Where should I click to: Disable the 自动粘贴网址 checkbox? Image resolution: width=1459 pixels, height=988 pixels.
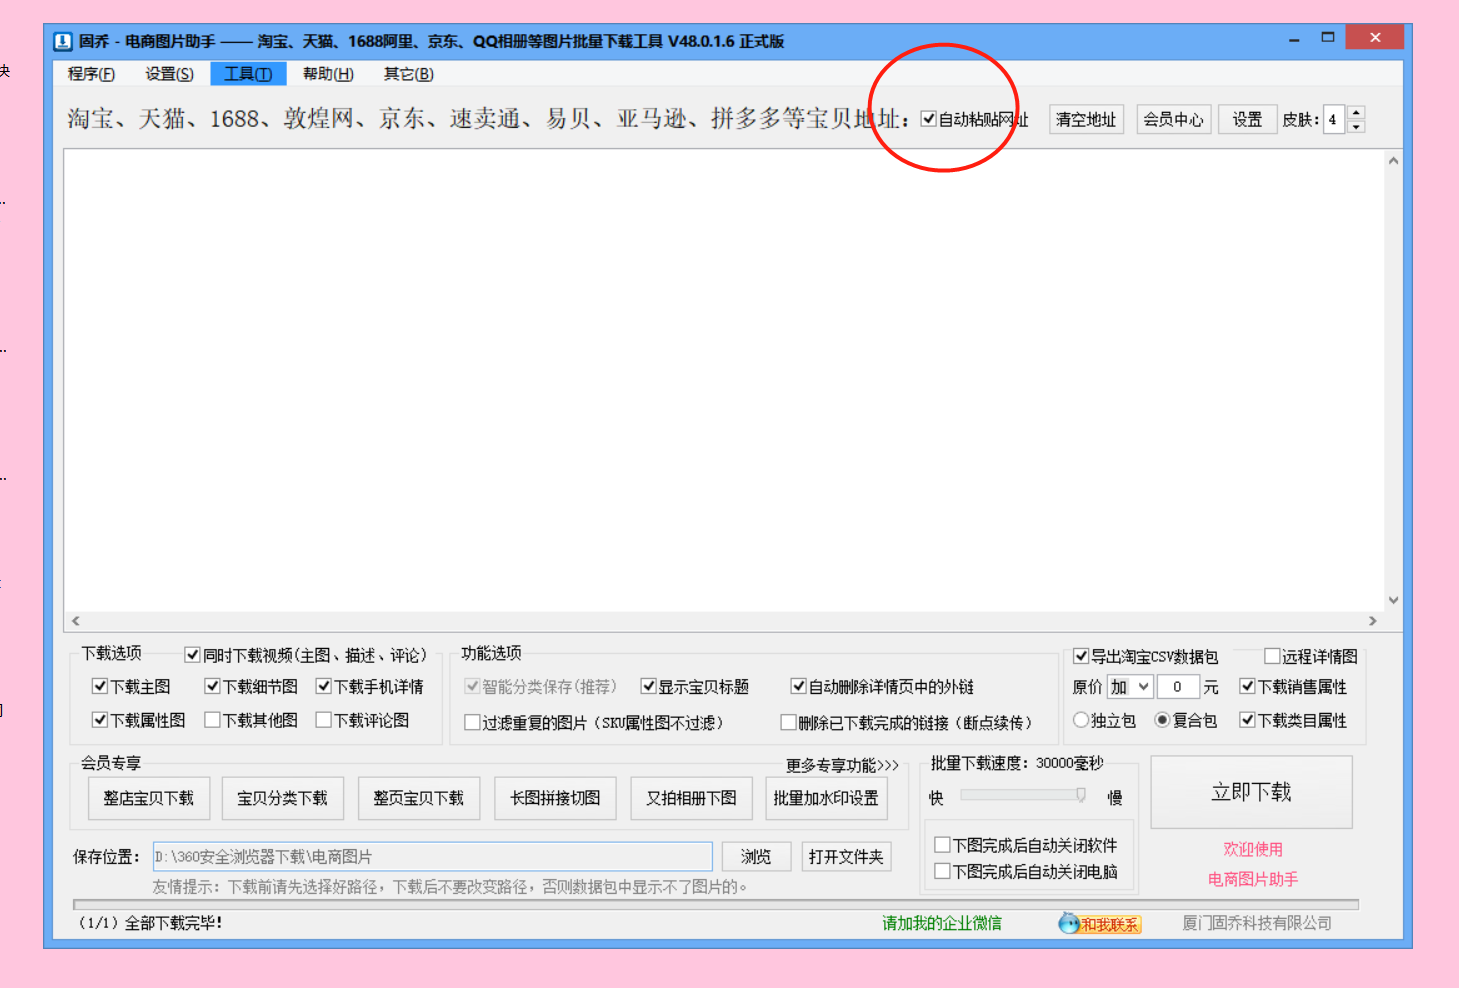tap(929, 119)
